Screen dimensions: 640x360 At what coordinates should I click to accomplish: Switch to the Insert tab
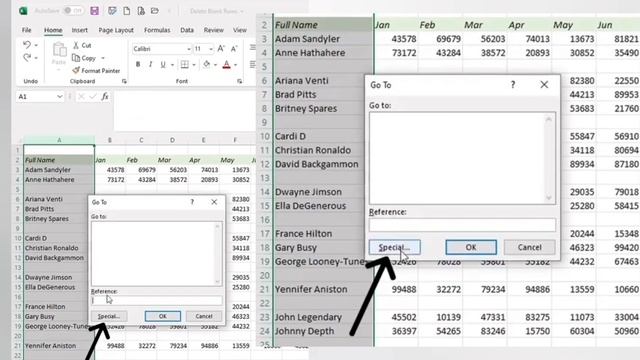click(x=80, y=30)
